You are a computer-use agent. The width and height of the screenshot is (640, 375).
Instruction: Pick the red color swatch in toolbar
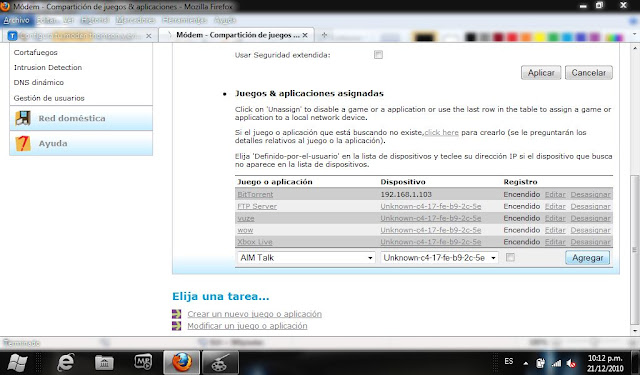(512, 37)
